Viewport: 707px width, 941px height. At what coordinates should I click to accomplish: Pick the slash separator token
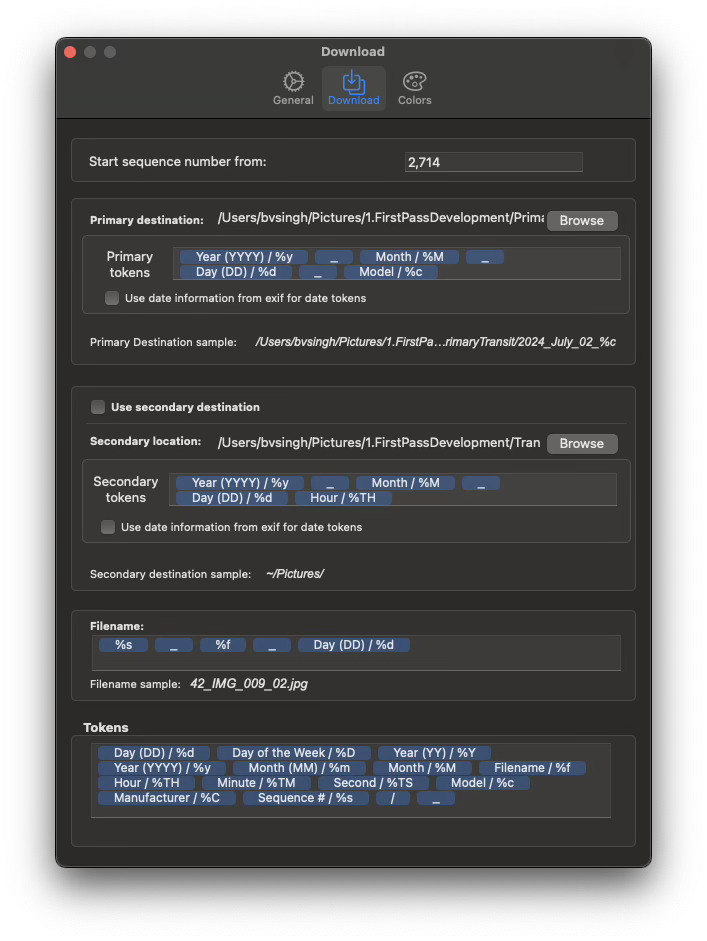point(393,798)
